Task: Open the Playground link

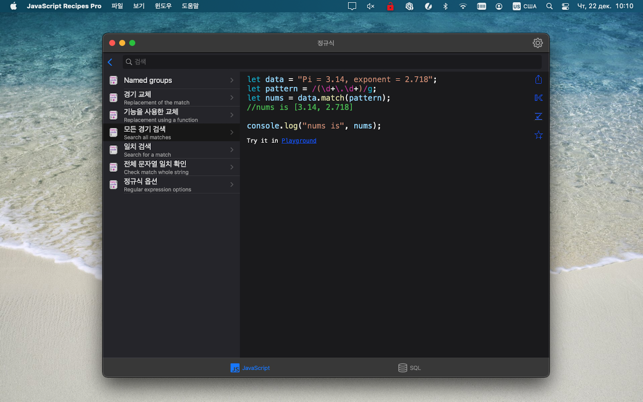Action: point(298,141)
